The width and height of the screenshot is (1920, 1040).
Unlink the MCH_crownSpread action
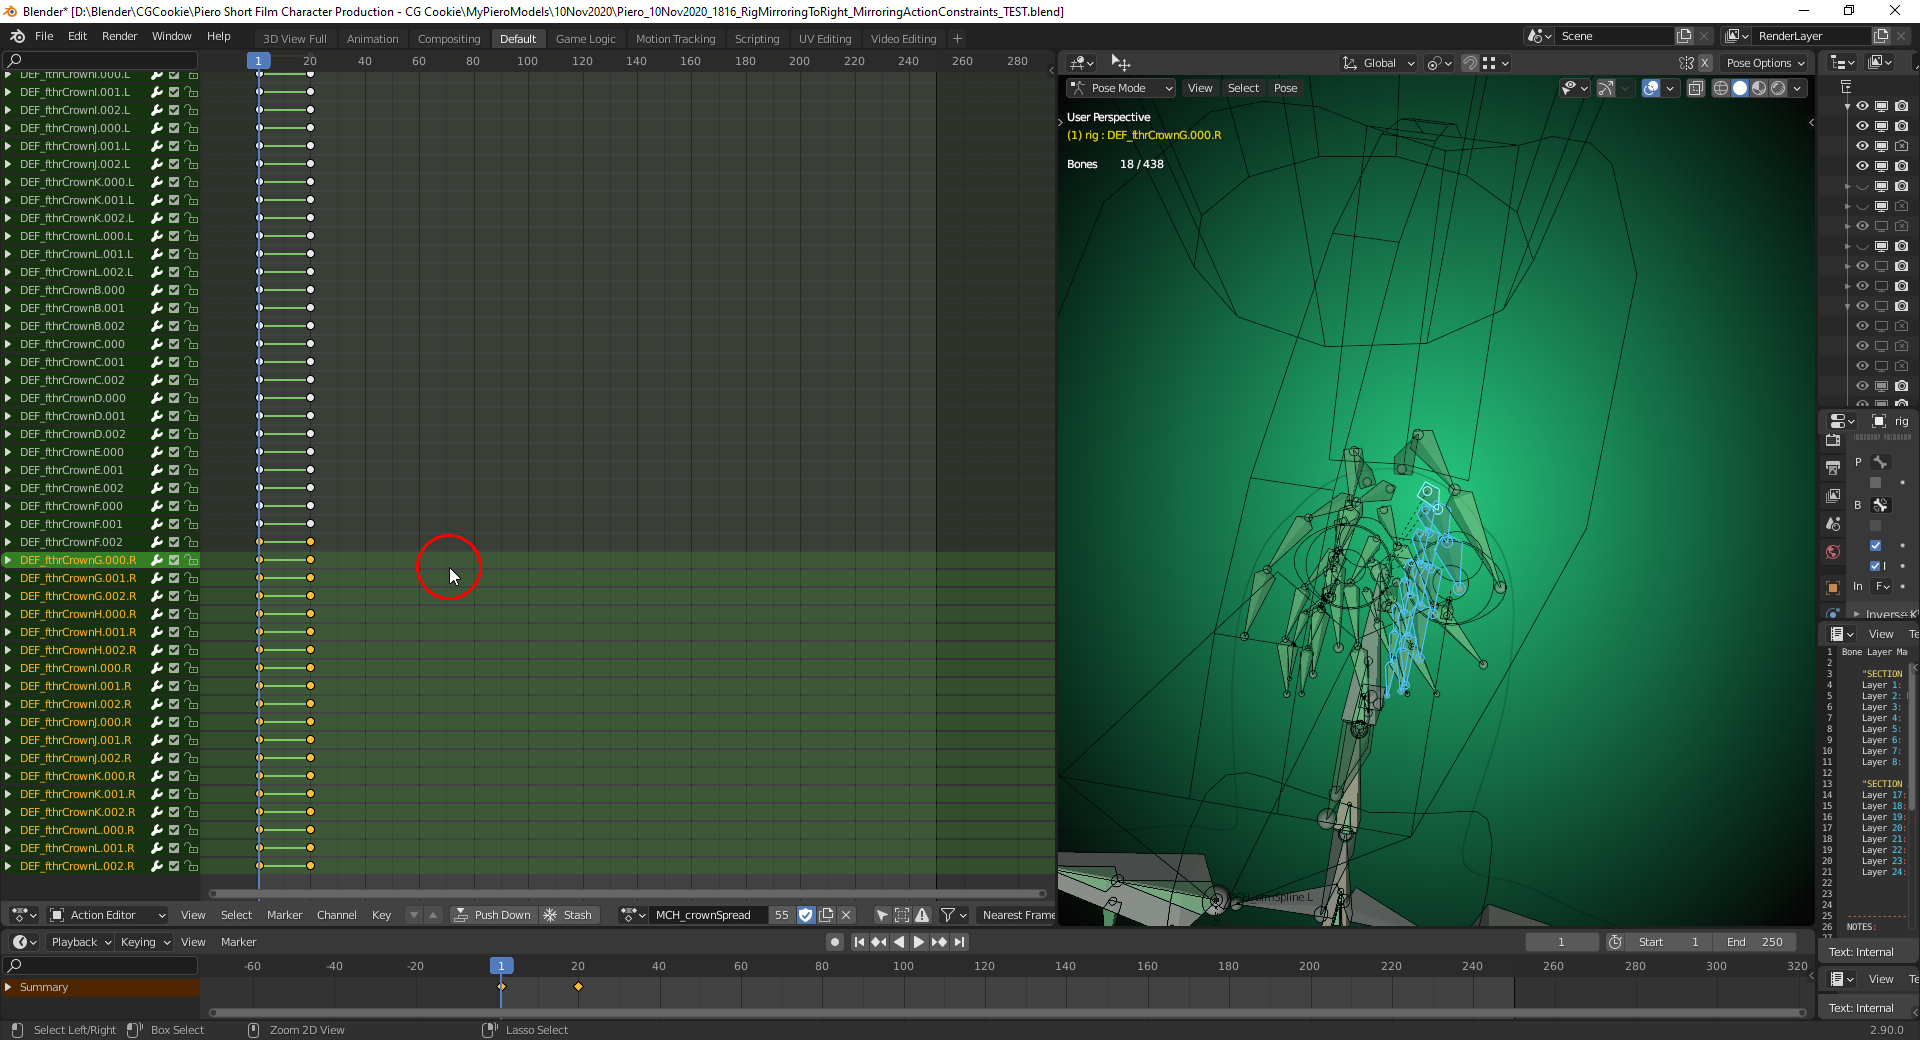pyautogui.click(x=846, y=915)
